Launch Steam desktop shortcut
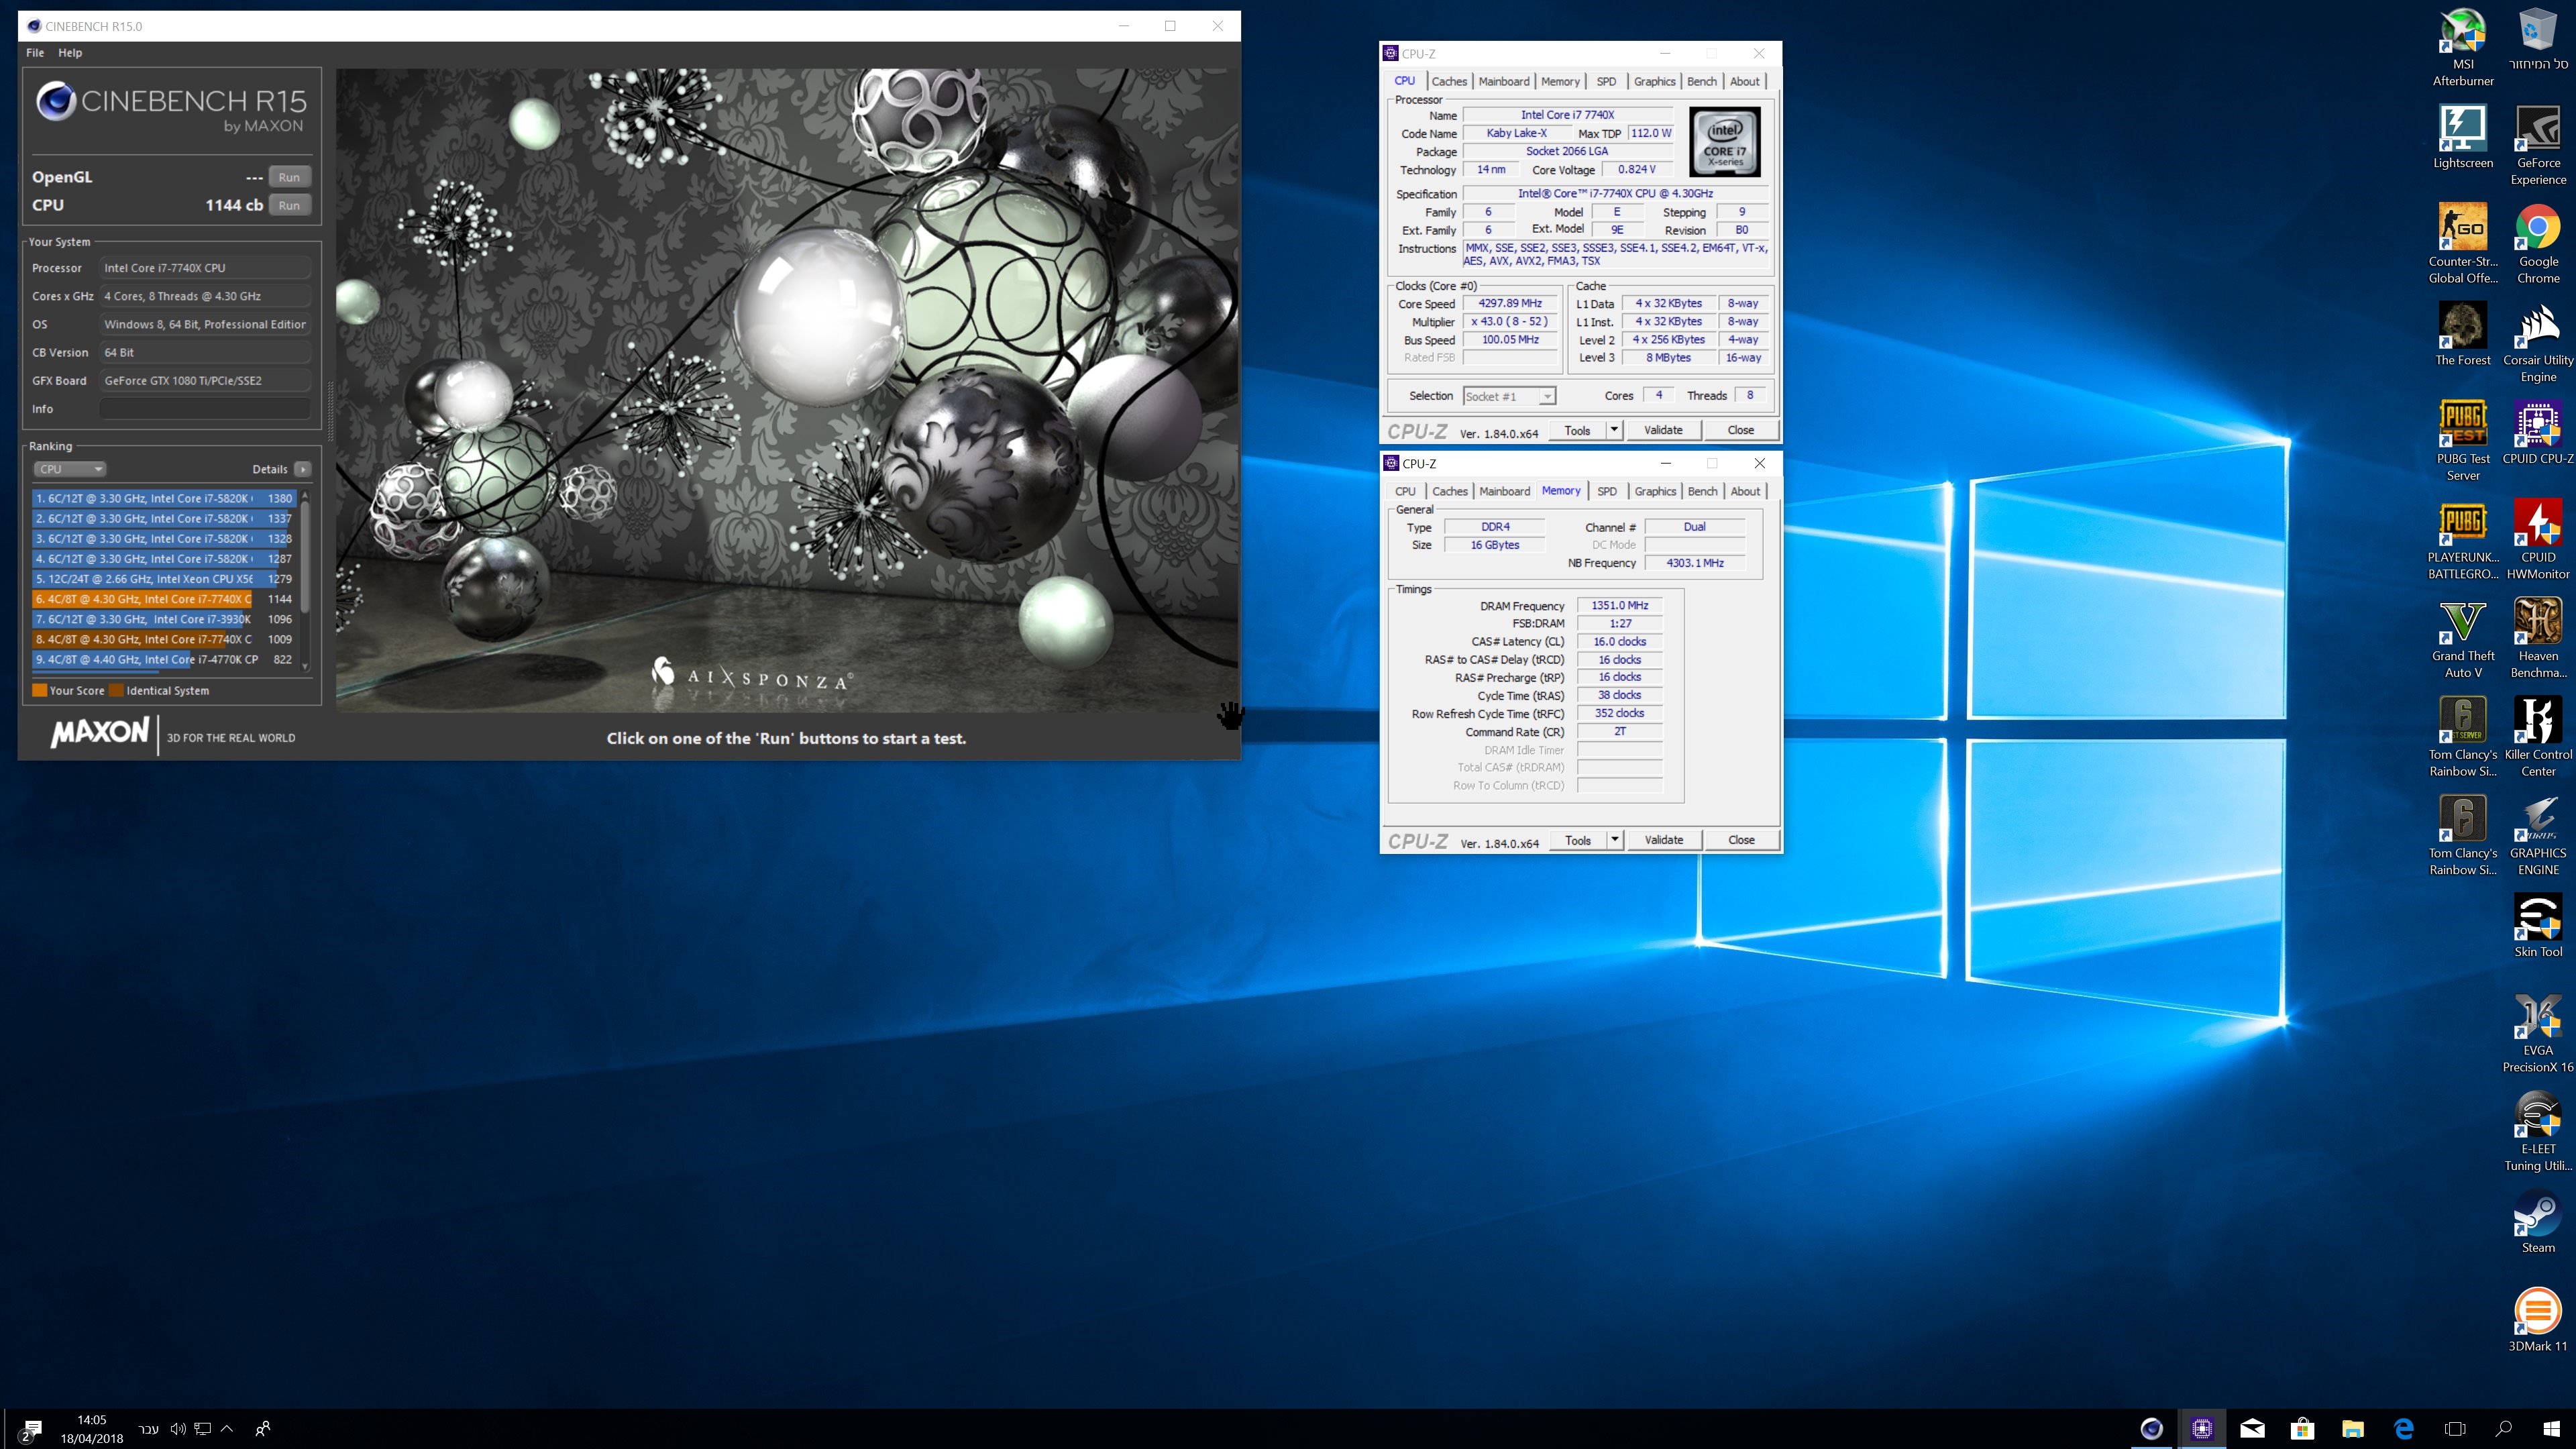This screenshot has height=1449, width=2576. [x=2538, y=1222]
